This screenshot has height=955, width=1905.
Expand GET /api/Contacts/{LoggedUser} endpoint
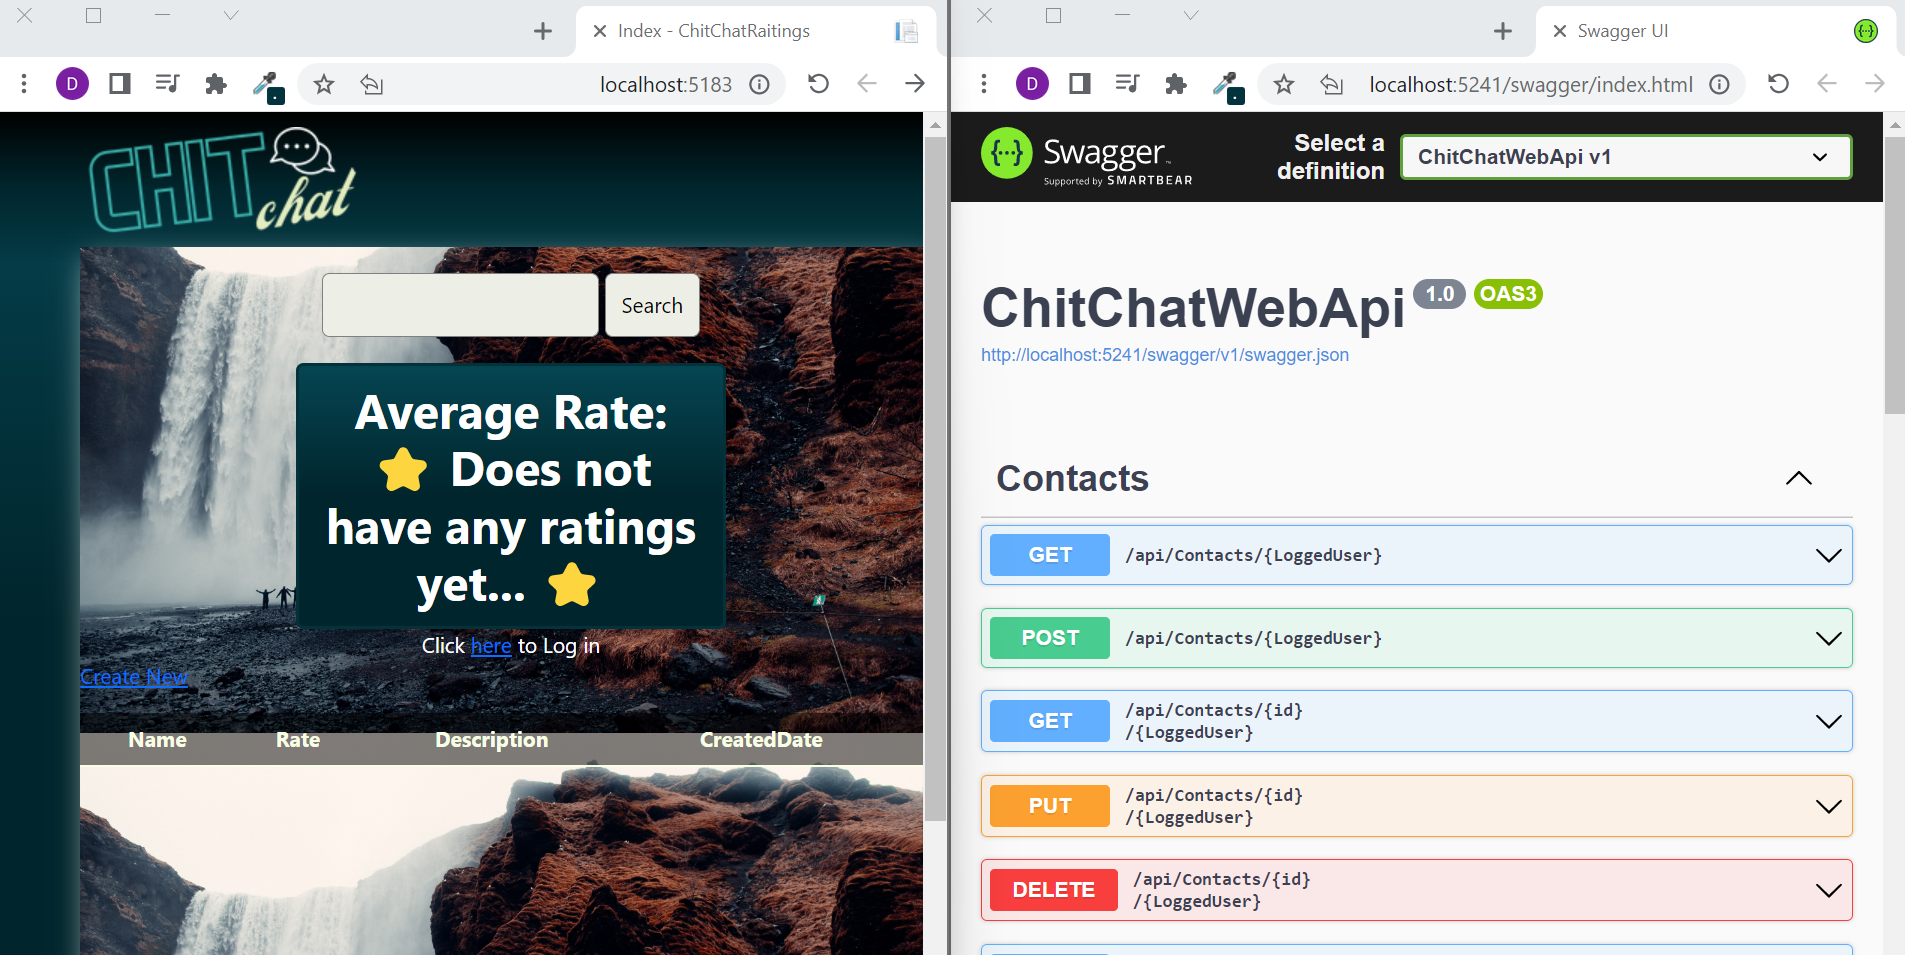point(1417,555)
